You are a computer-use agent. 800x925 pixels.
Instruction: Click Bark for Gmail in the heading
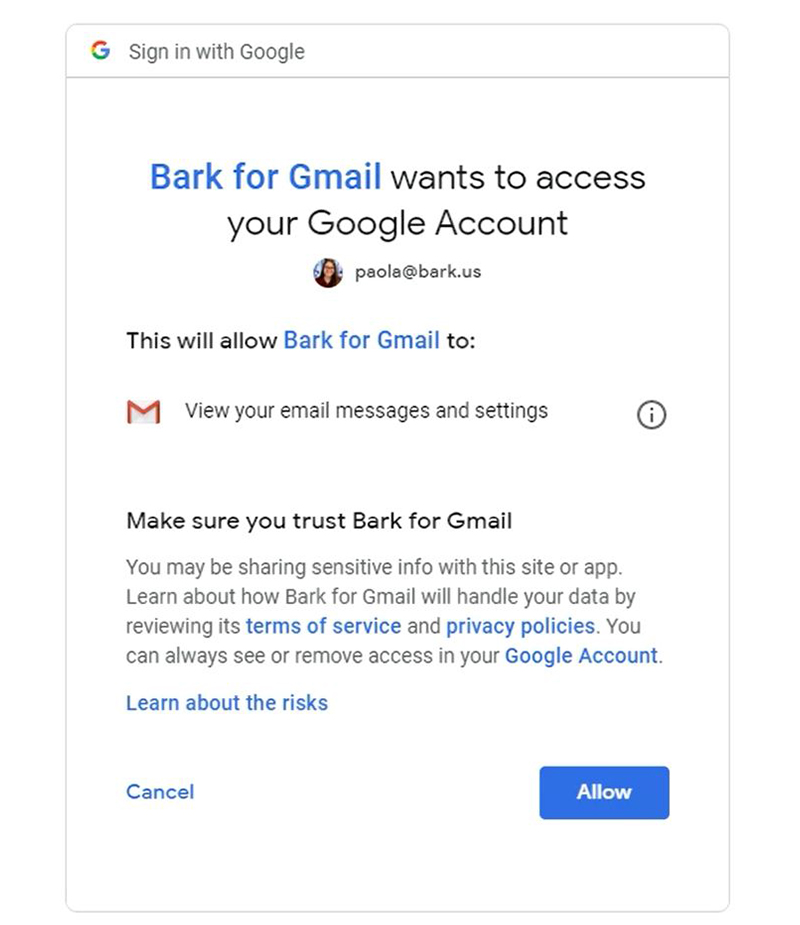(x=265, y=176)
